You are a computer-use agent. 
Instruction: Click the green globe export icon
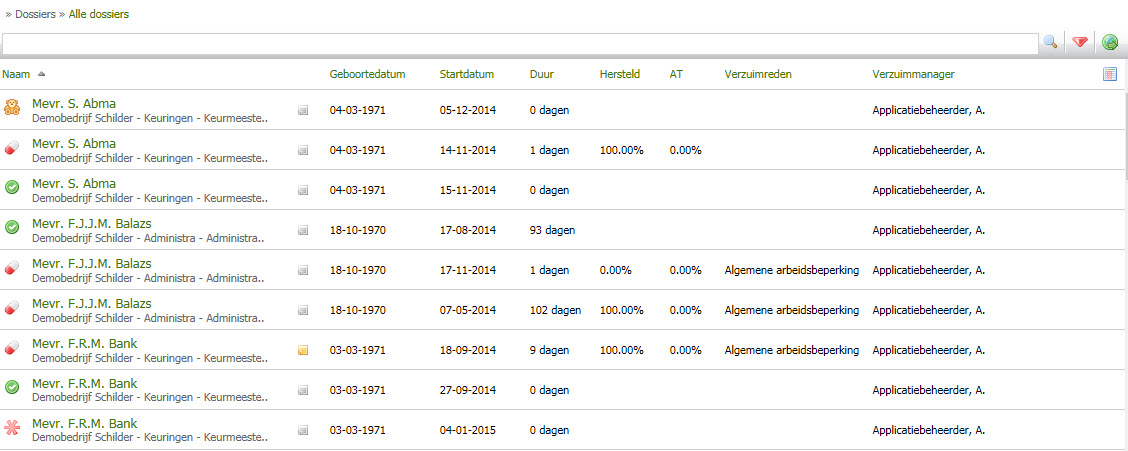(1109, 42)
